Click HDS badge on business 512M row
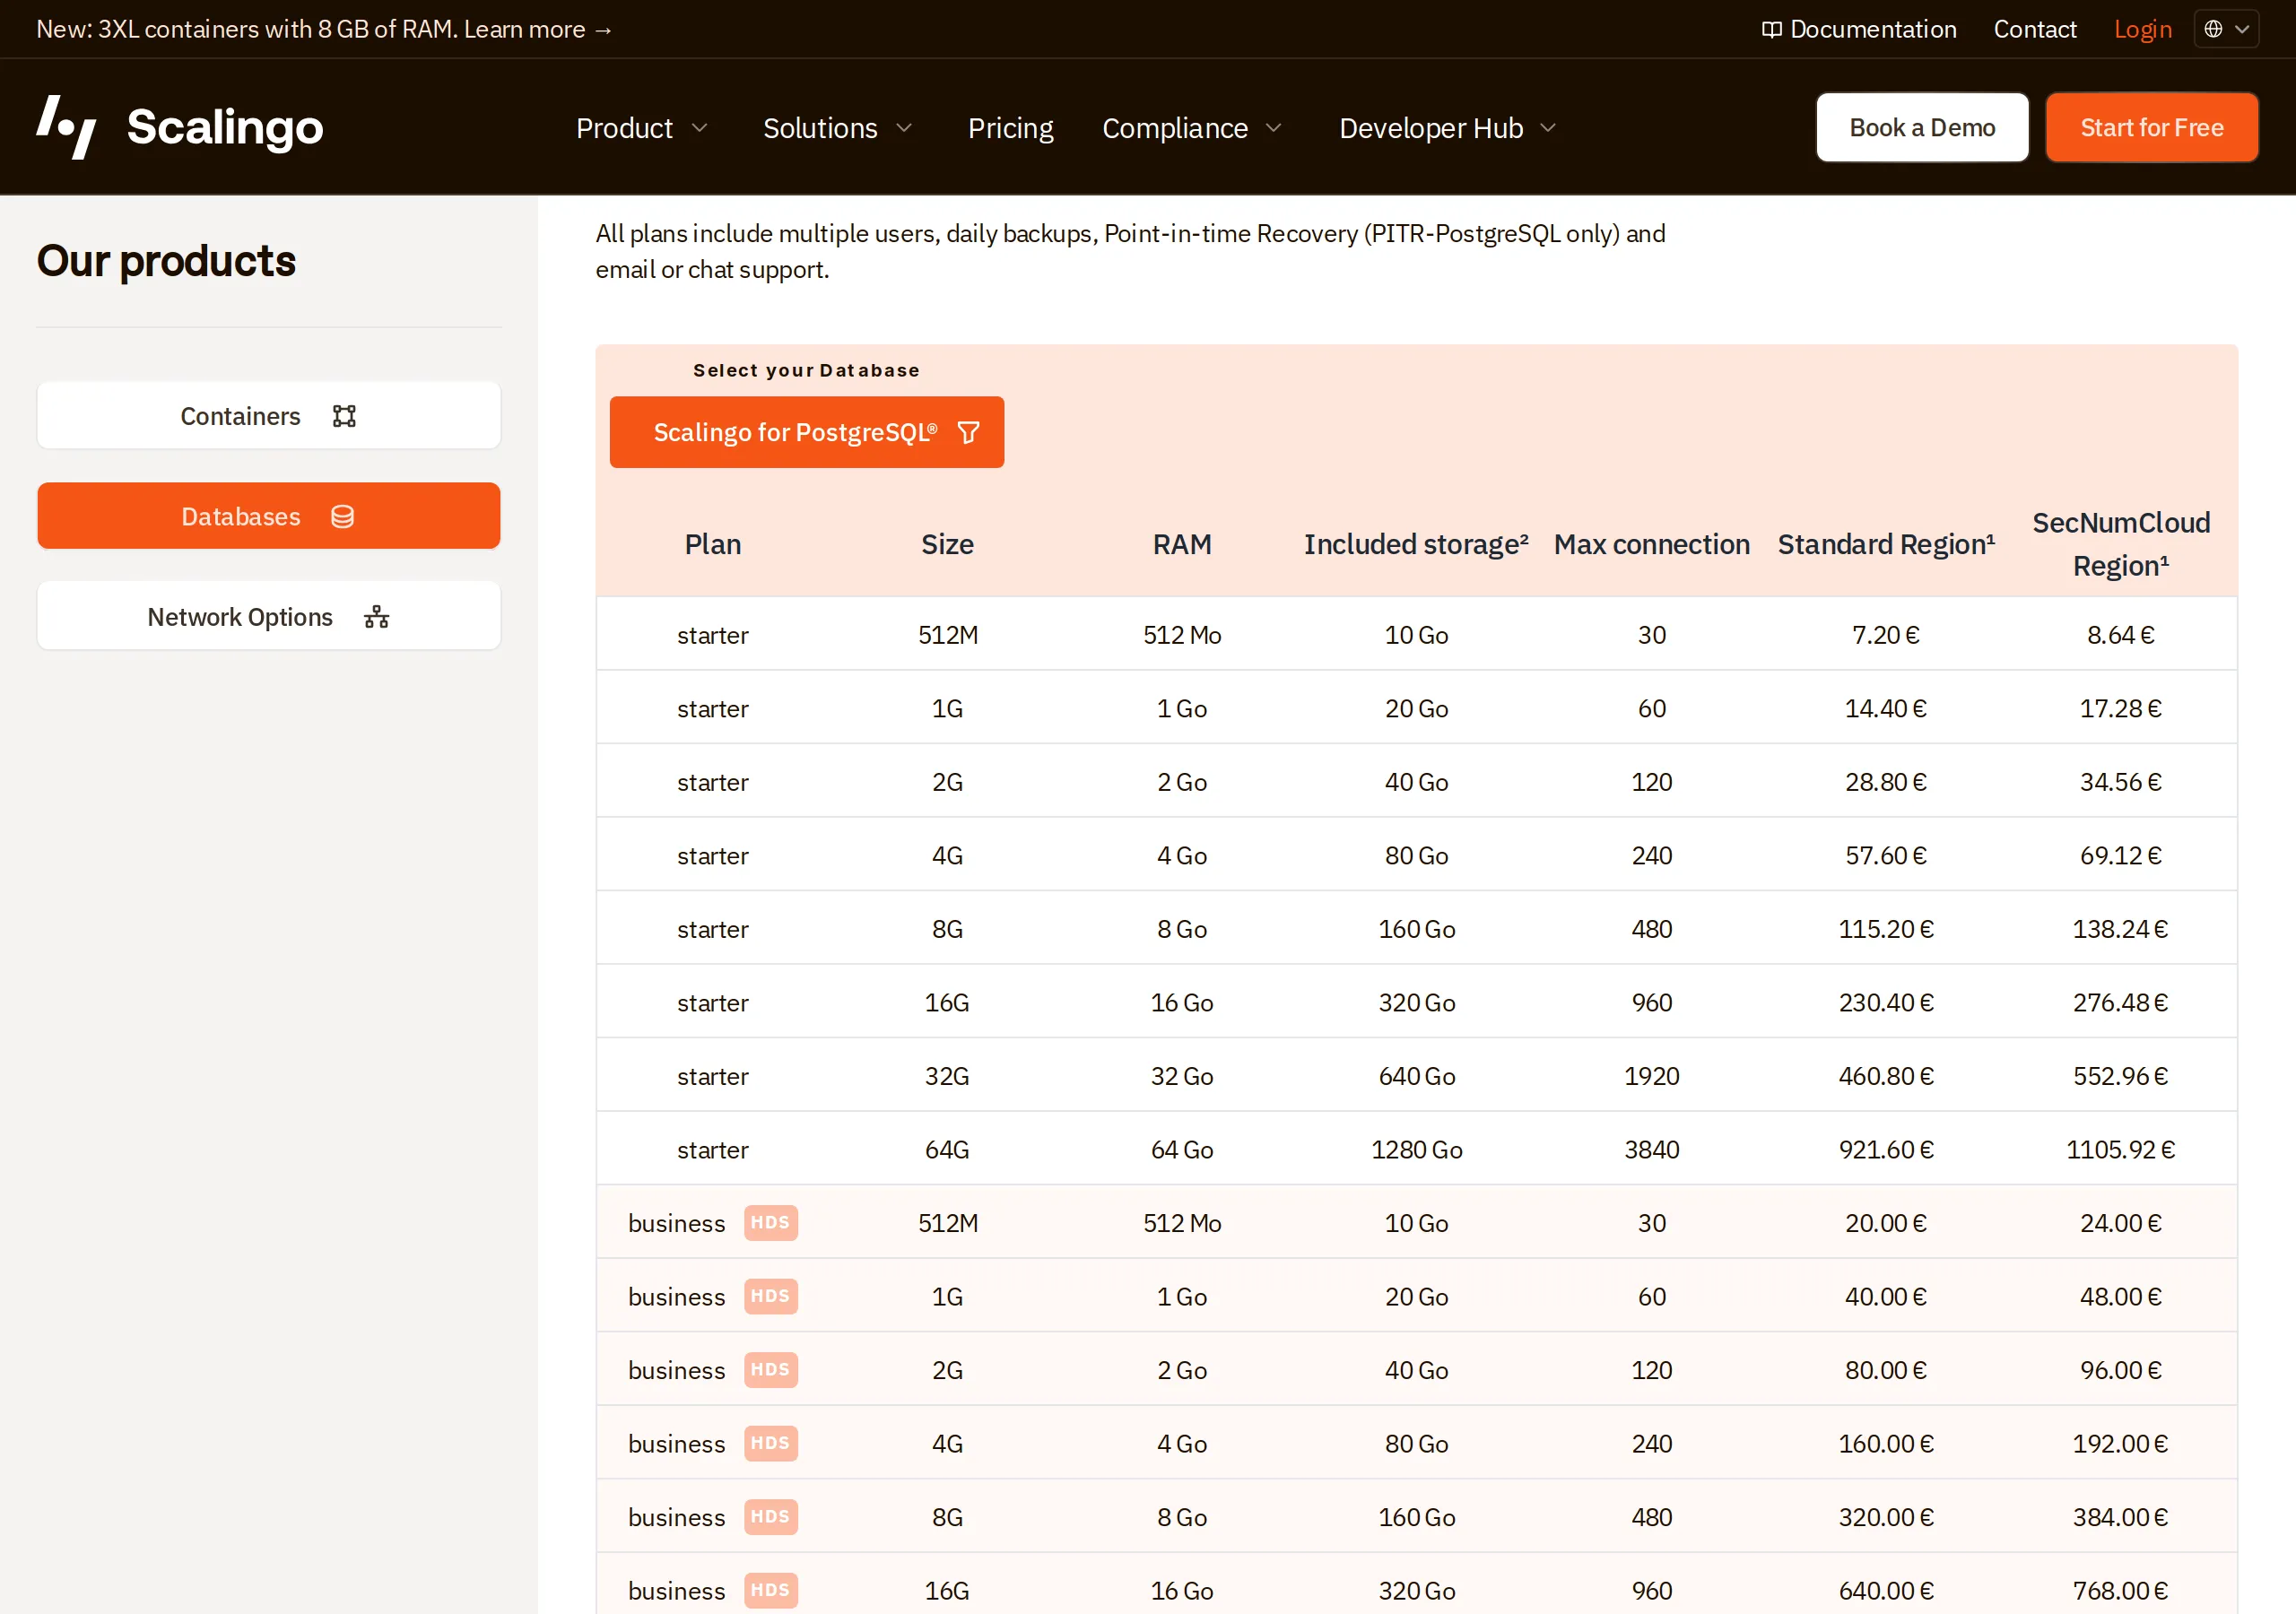The height and width of the screenshot is (1614, 2296). point(770,1222)
